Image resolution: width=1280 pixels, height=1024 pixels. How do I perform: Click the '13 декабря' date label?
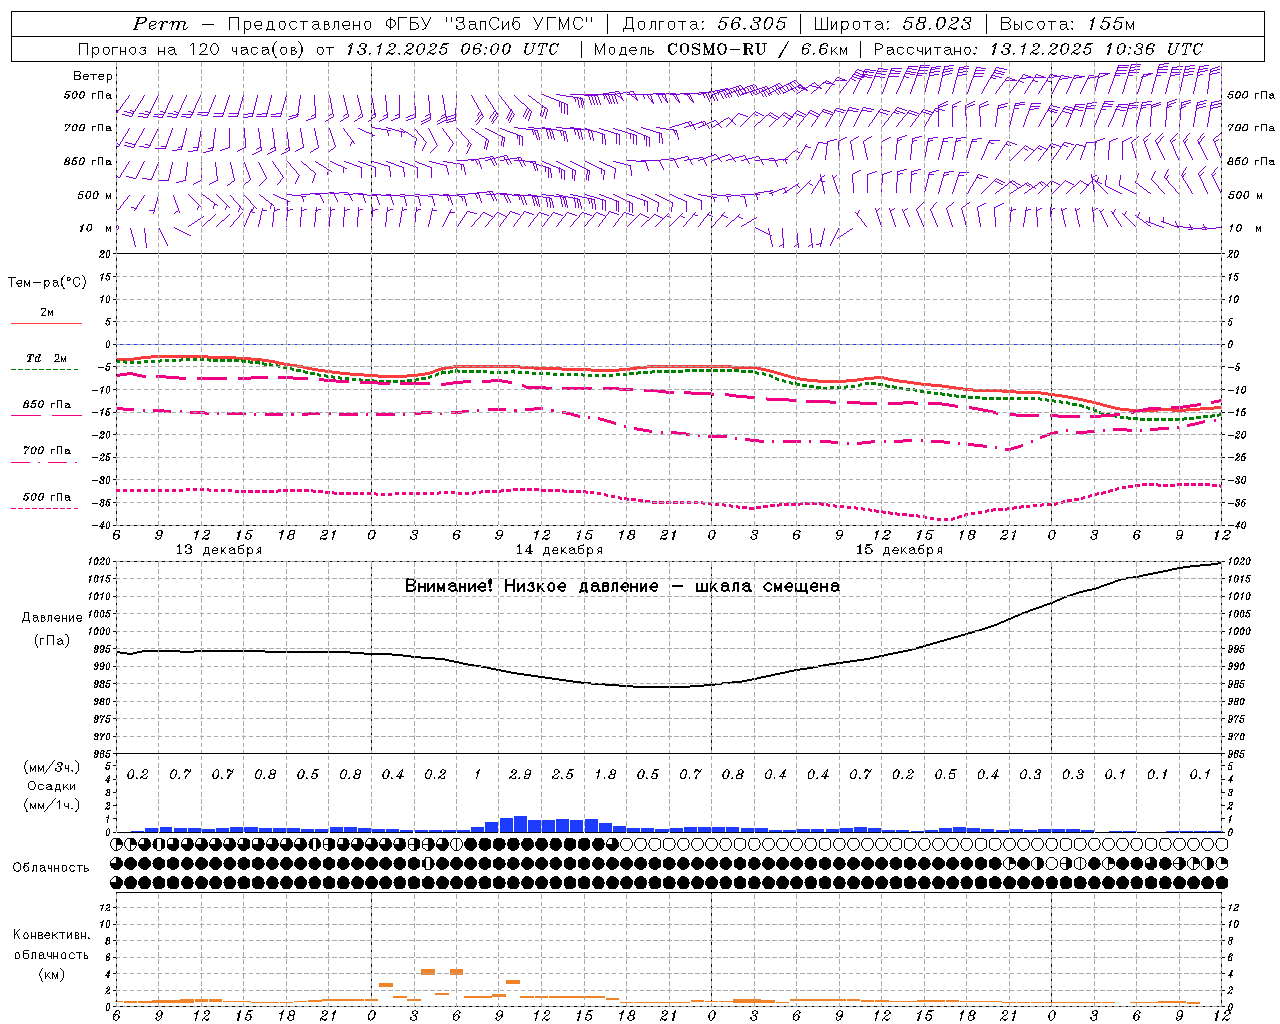(x=219, y=550)
